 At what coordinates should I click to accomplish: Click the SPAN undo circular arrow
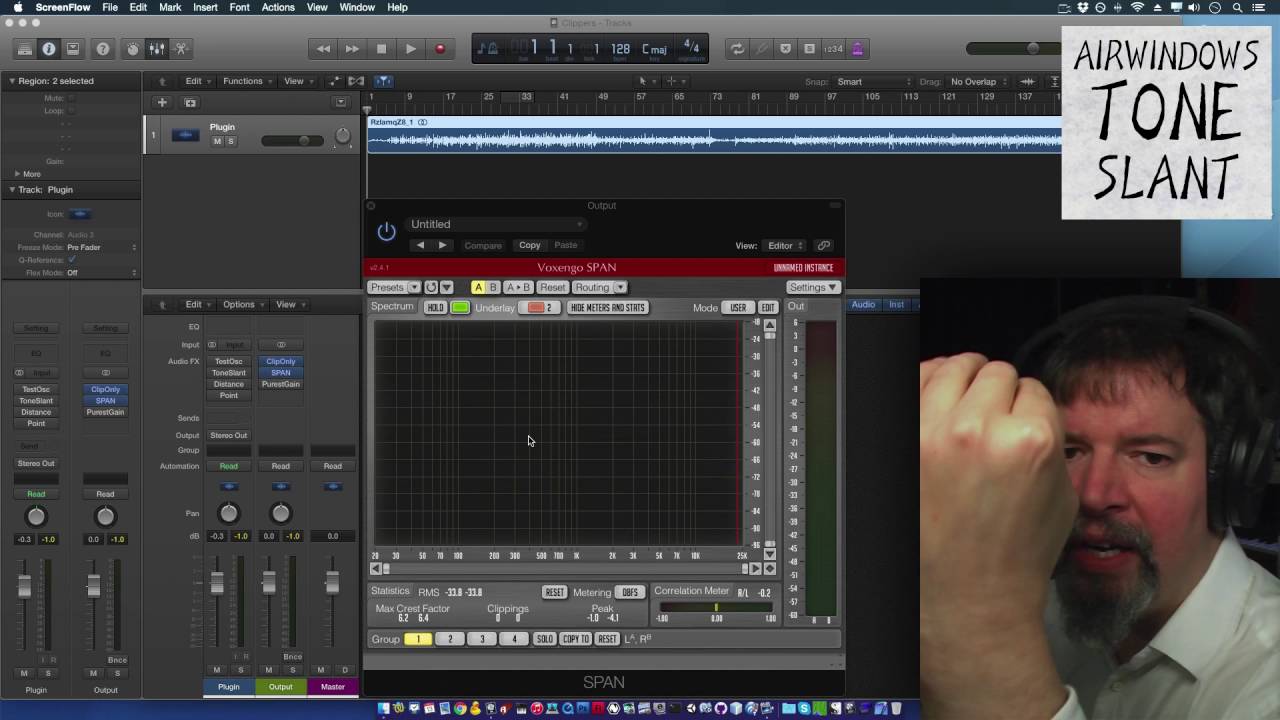coord(431,287)
